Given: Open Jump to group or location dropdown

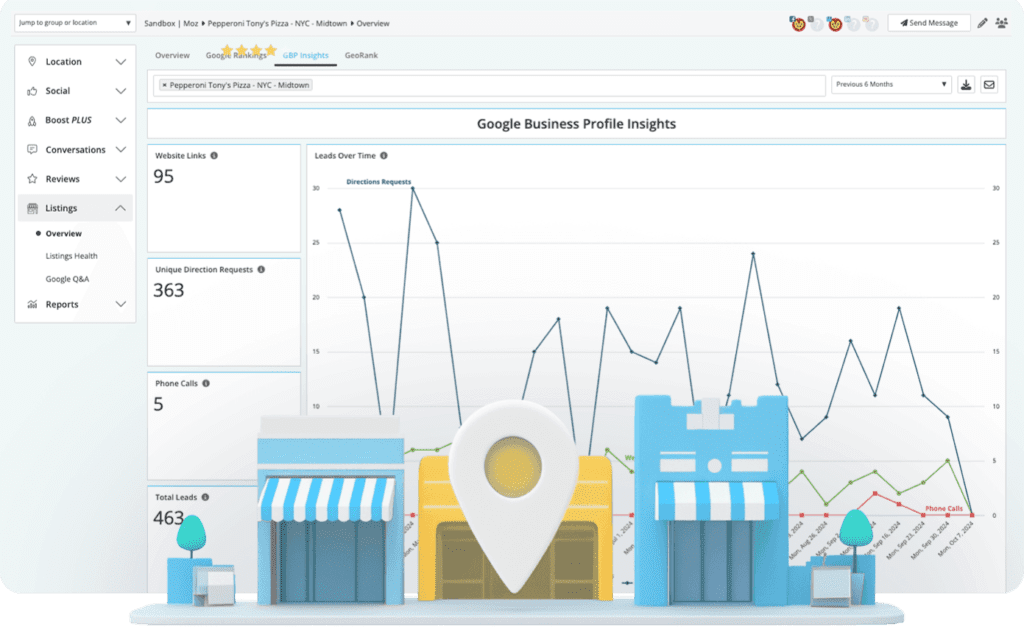Looking at the screenshot, I should 74,23.
